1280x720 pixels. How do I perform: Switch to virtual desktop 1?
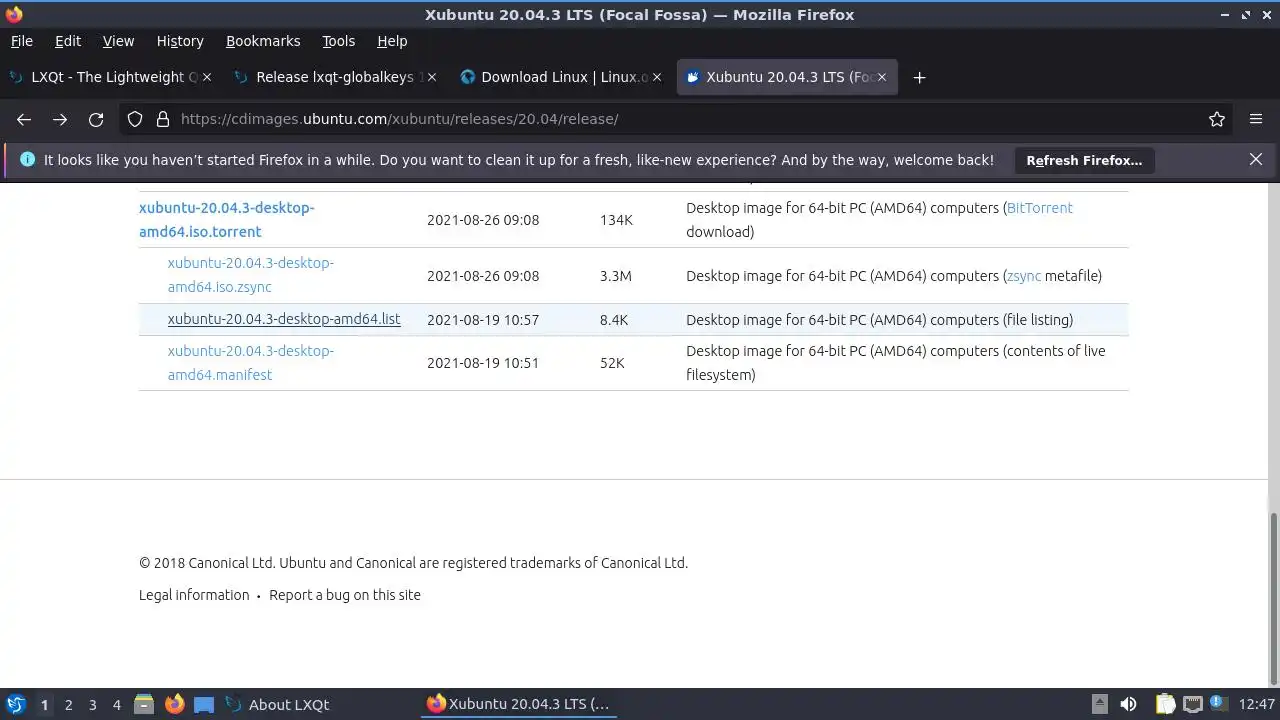(44, 705)
